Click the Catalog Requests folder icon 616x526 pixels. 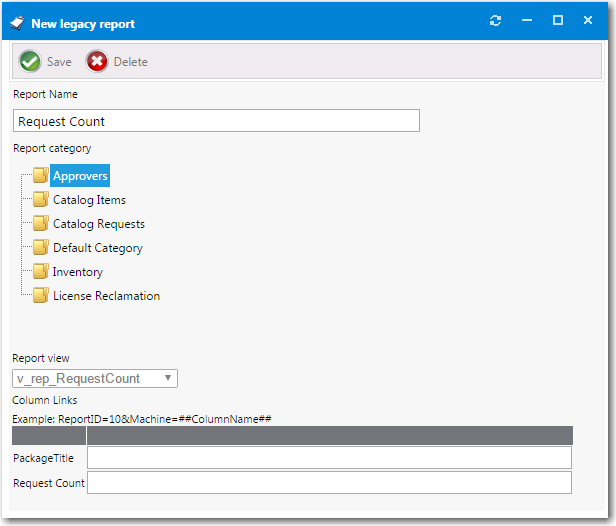click(40, 224)
